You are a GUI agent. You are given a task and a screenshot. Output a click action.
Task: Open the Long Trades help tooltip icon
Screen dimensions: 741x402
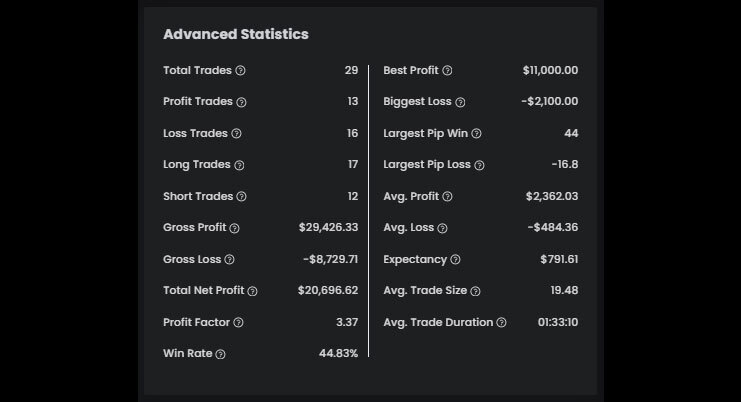click(x=239, y=165)
